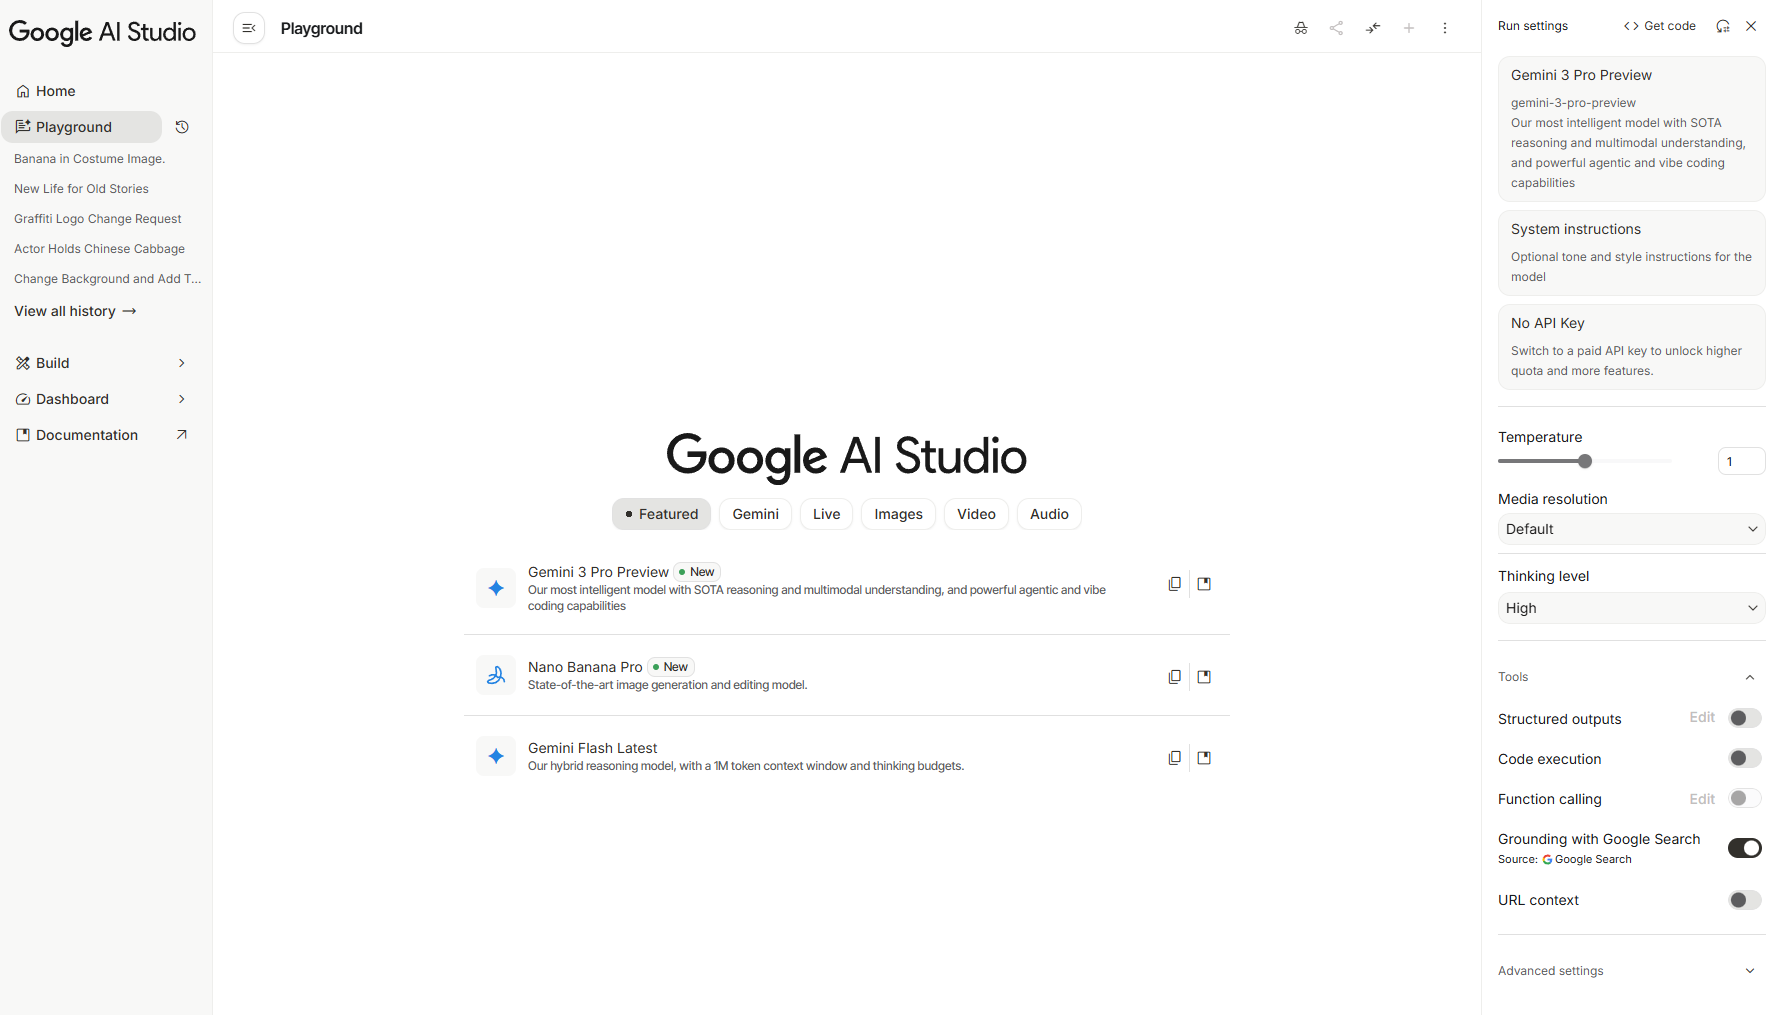Open the three-dot more options menu
The width and height of the screenshot is (1775, 1015).
[1445, 28]
